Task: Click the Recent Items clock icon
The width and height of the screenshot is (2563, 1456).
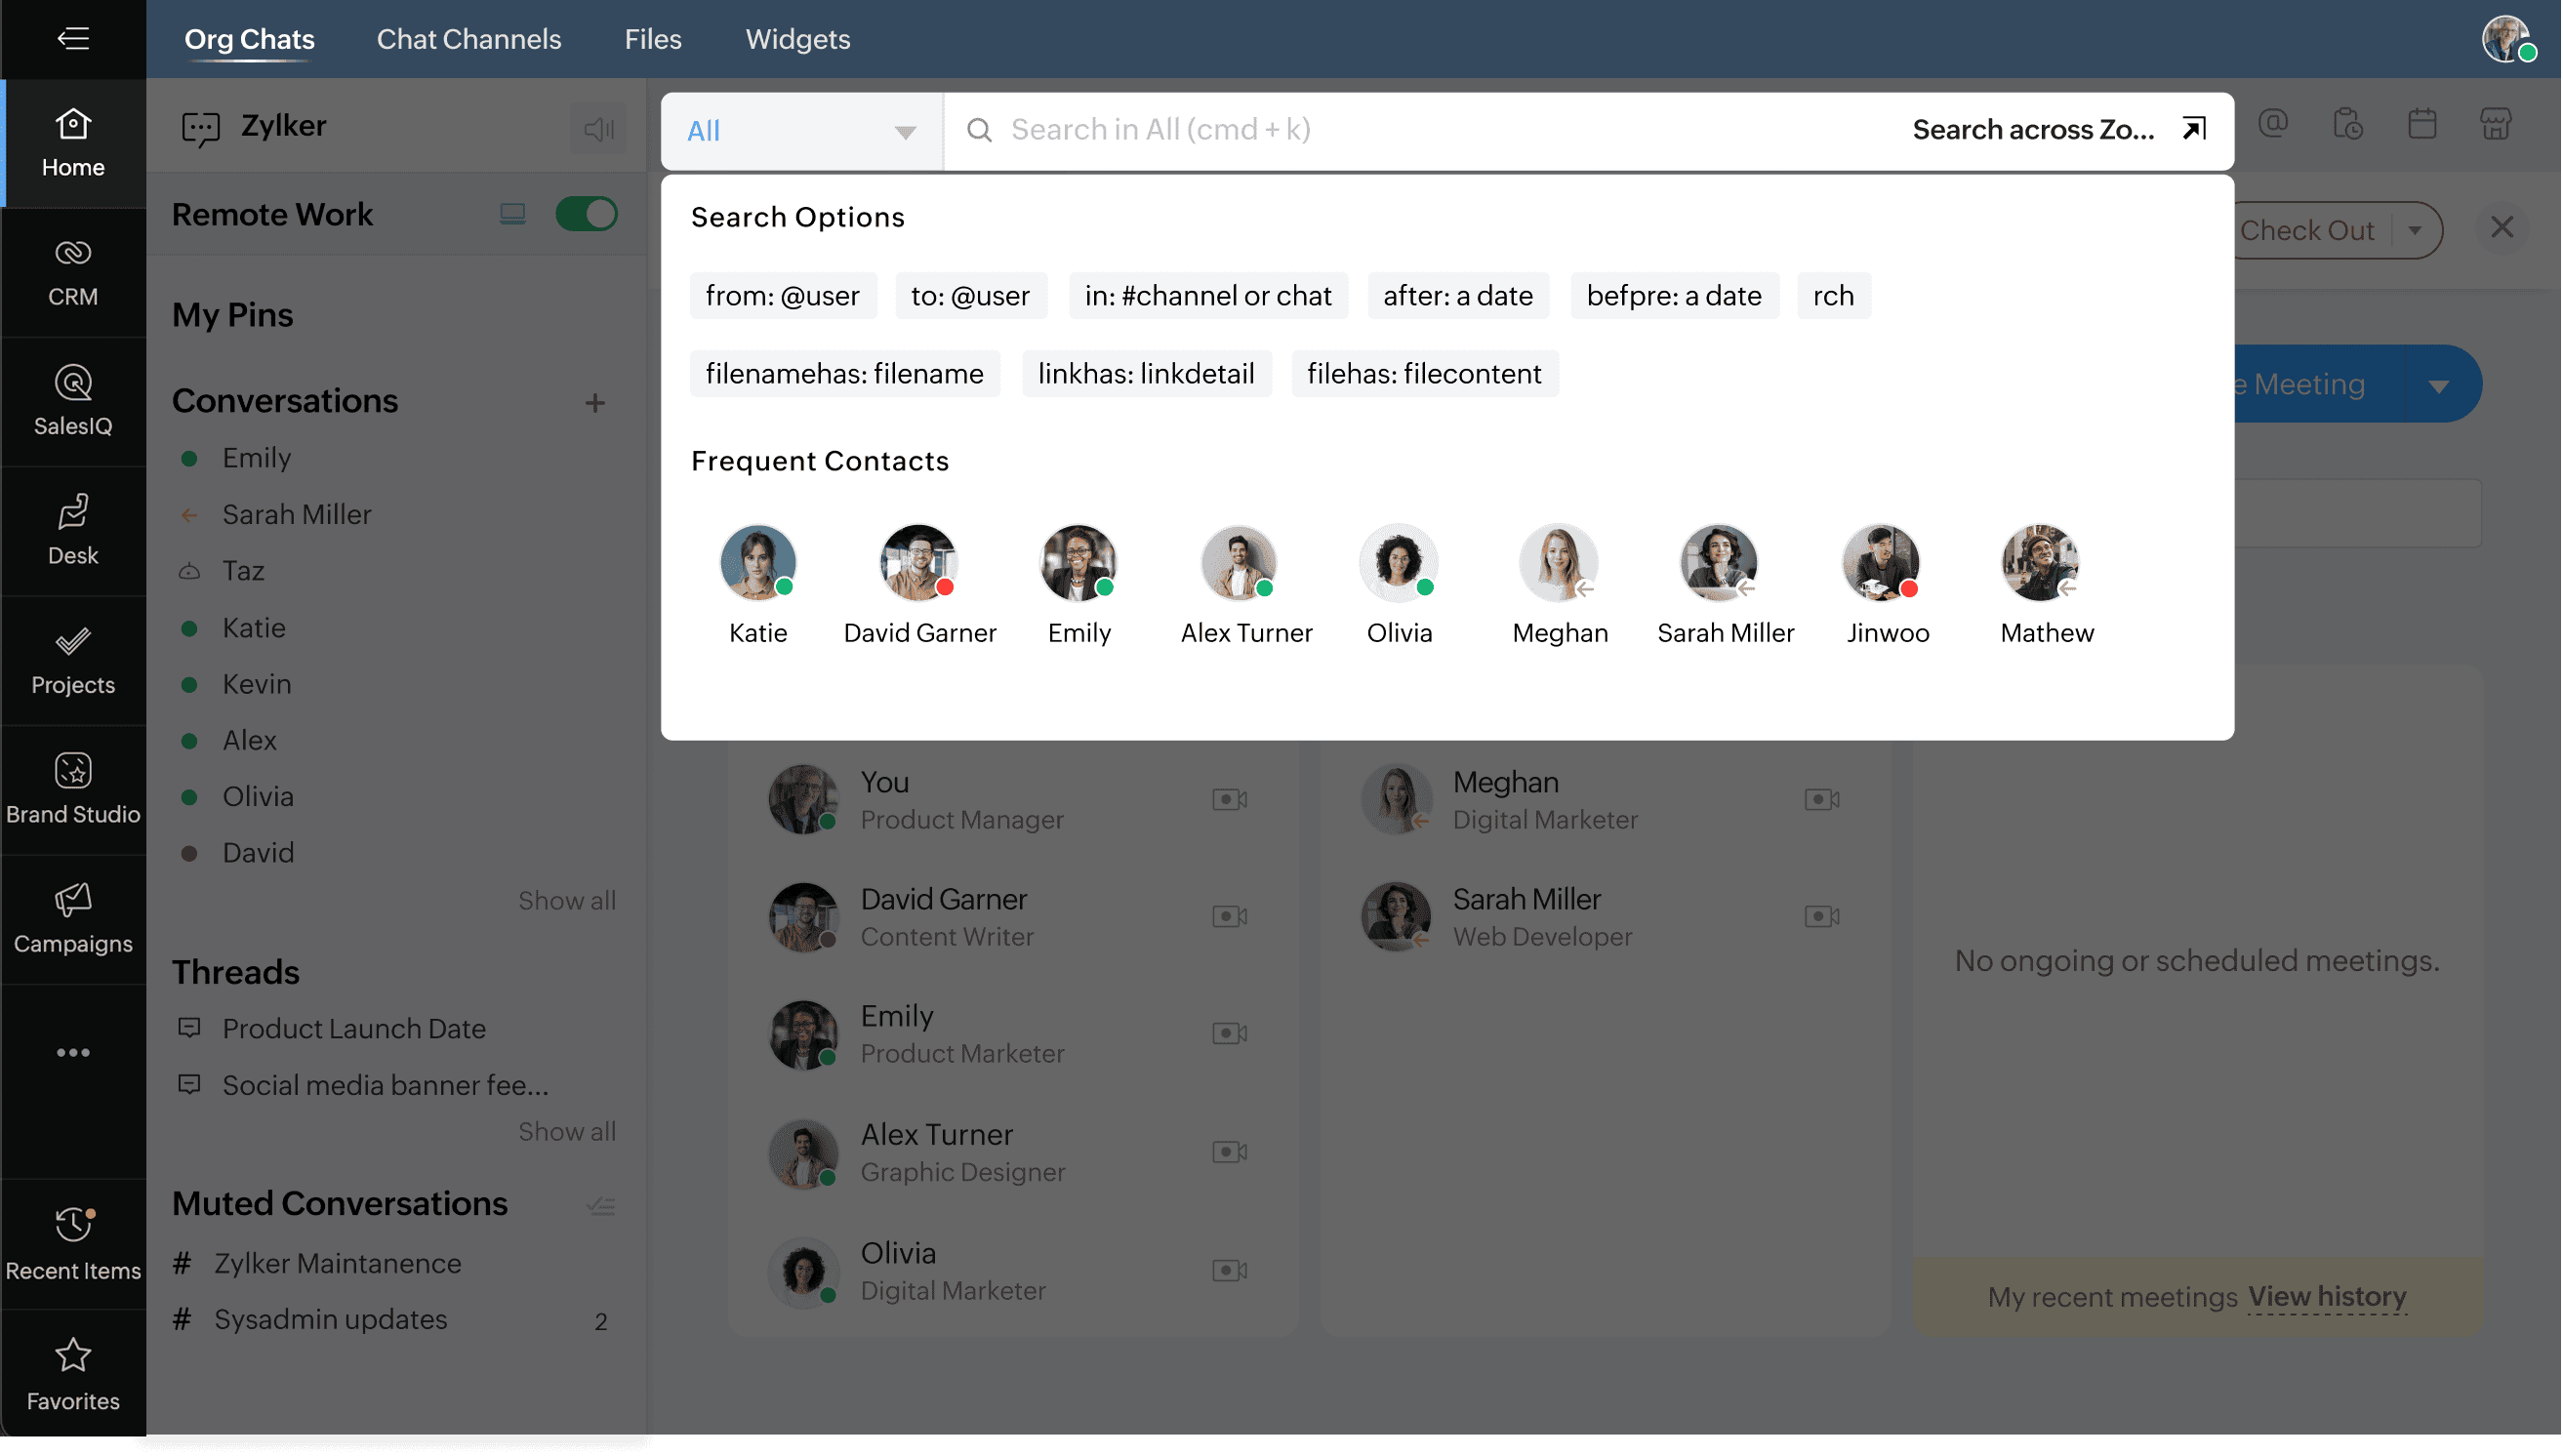Action: (x=73, y=1224)
